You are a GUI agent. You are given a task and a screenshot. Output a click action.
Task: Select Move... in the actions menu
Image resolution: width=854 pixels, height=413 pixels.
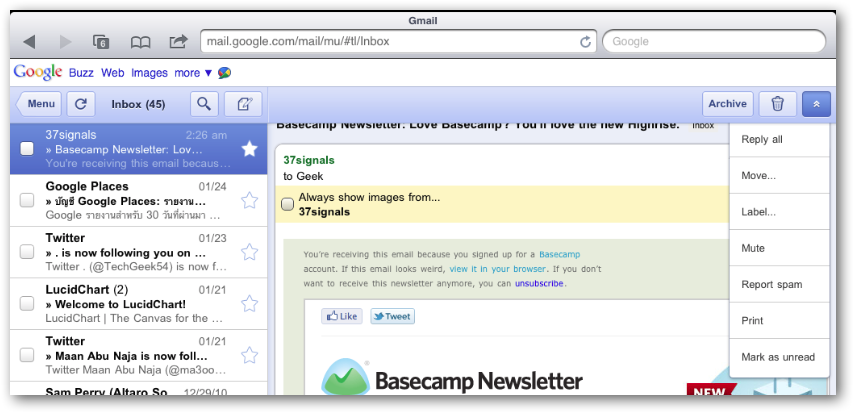coord(779,175)
